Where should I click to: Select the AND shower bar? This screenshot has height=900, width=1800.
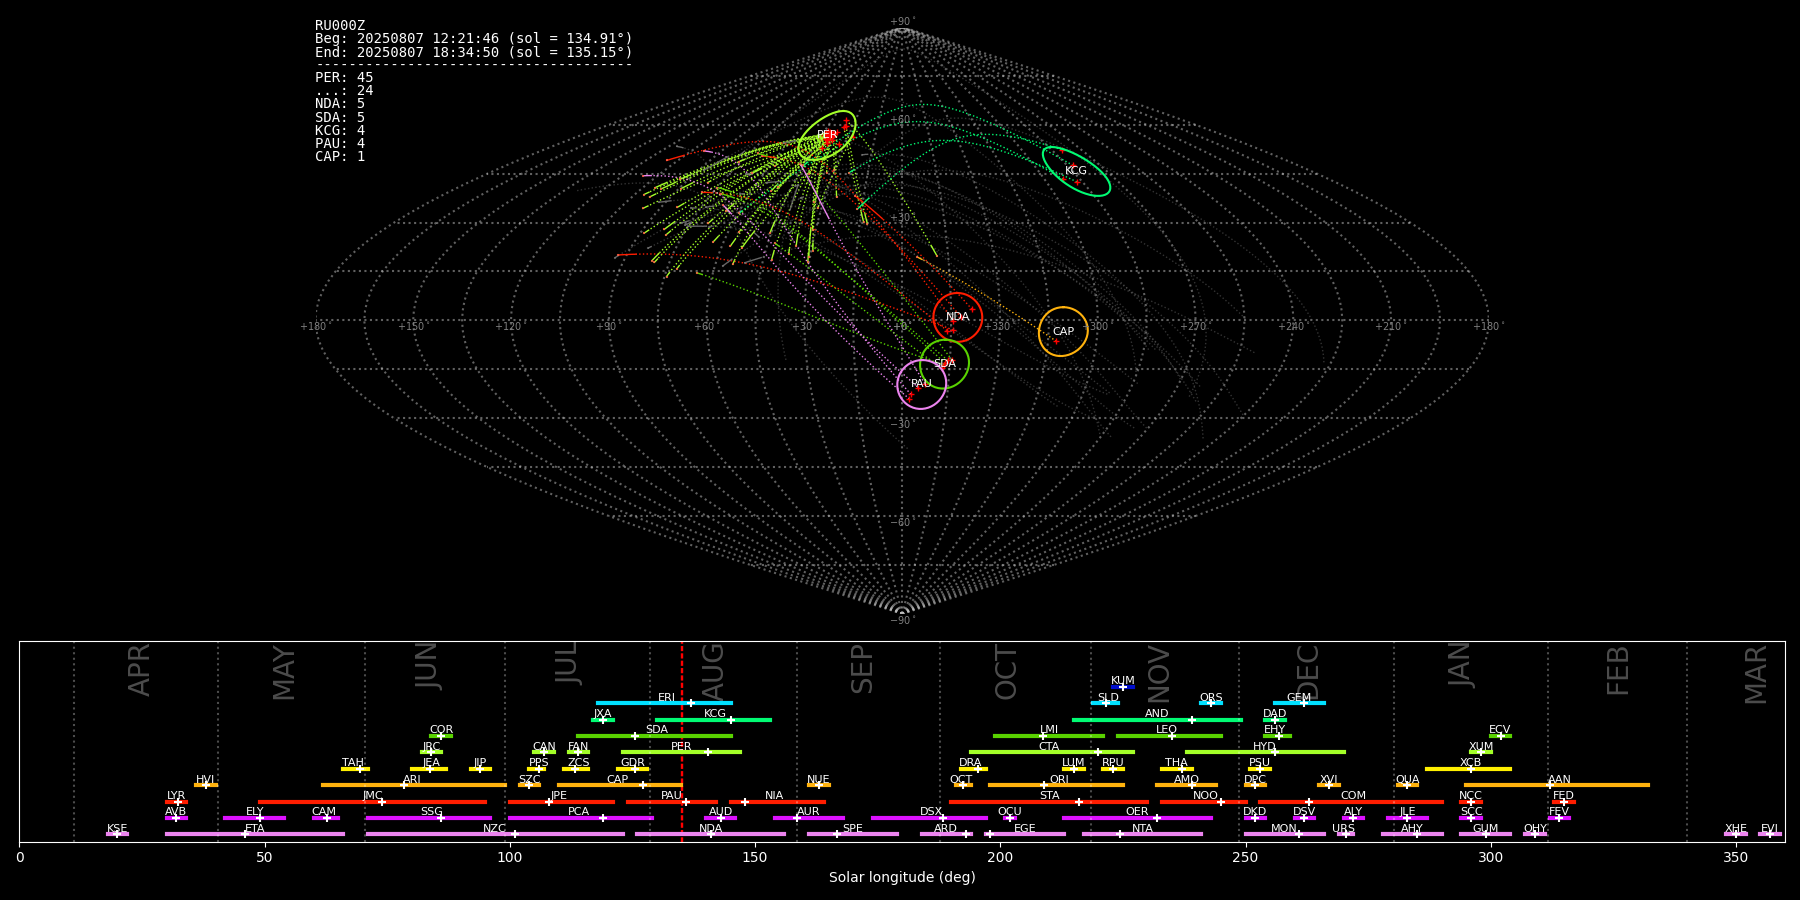pyautogui.click(x=1157, y=719)
